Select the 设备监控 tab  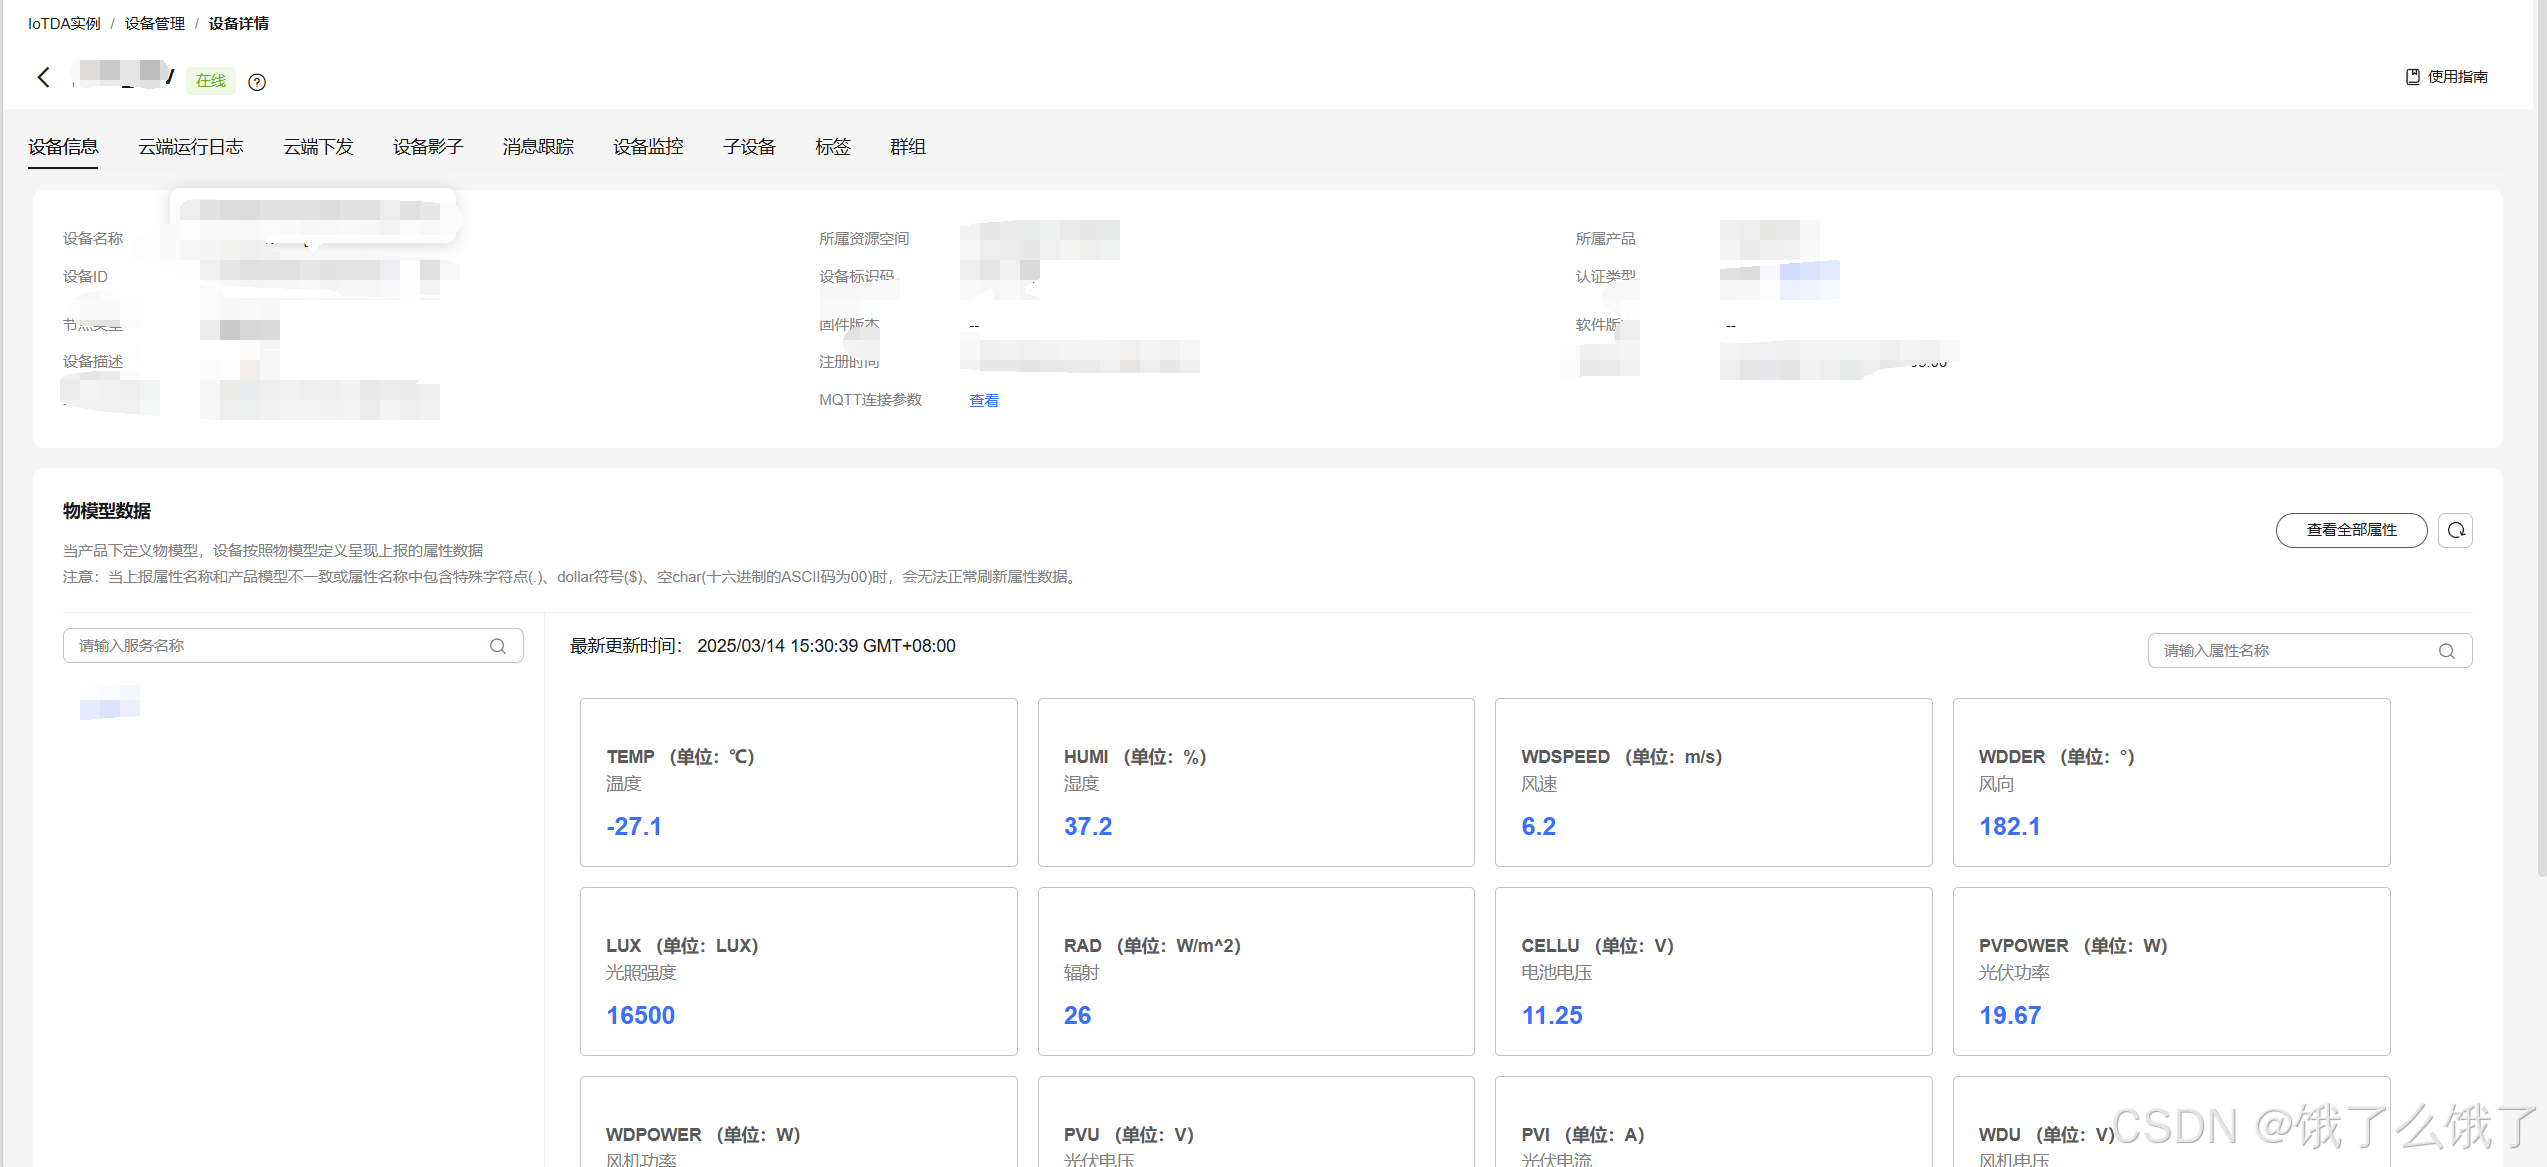[x=648, y=147]
